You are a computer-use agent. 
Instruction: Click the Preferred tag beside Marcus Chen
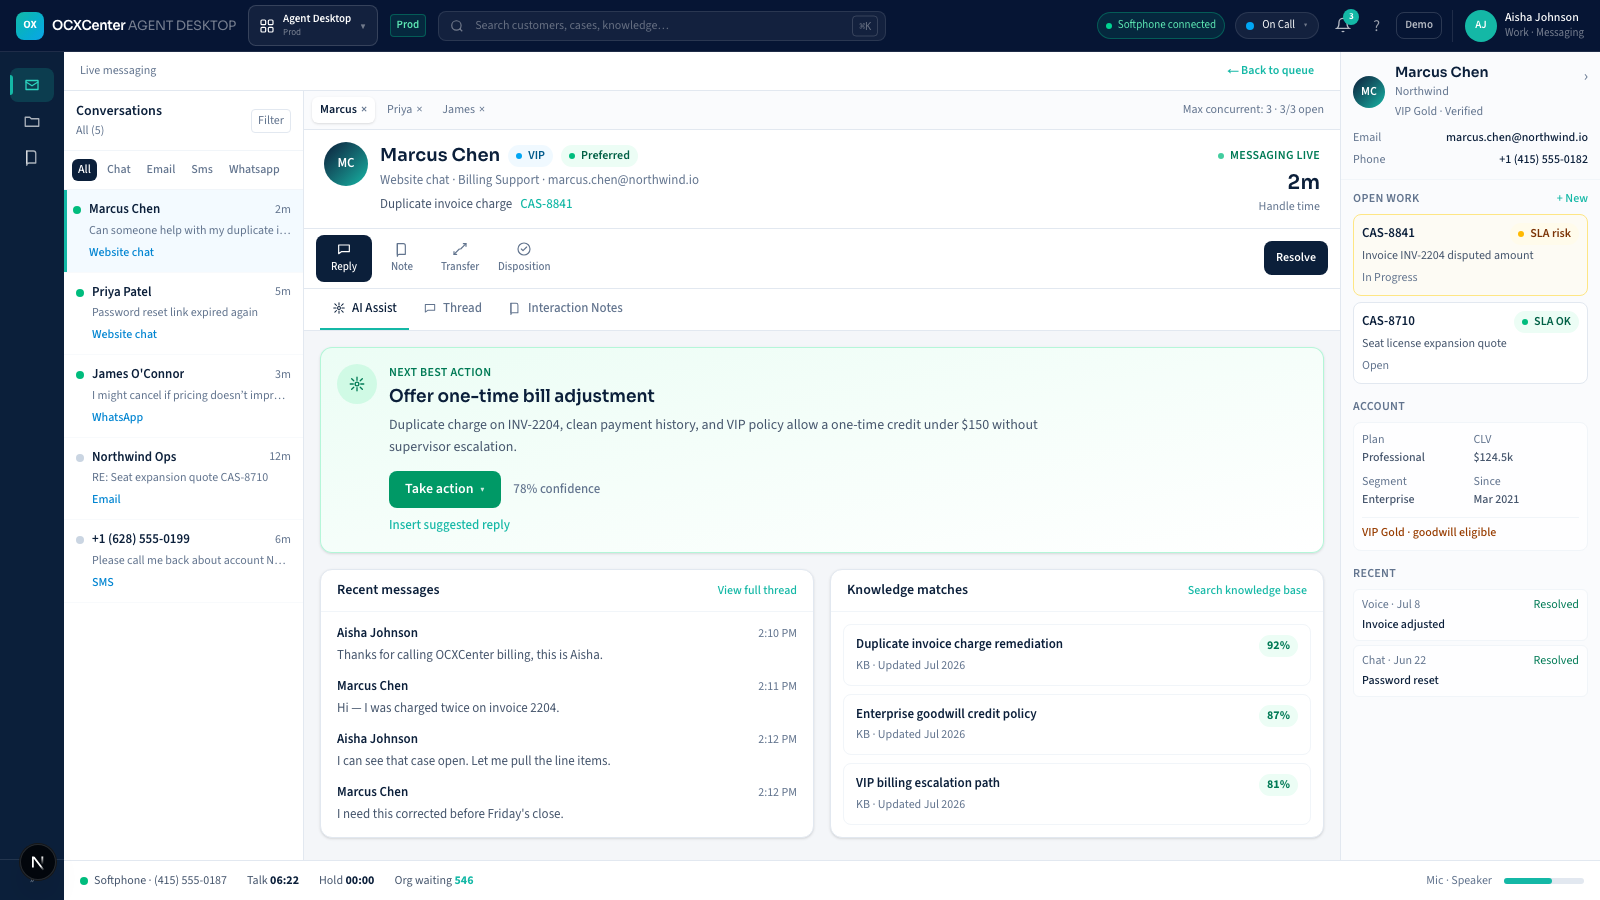coord(599,155)
